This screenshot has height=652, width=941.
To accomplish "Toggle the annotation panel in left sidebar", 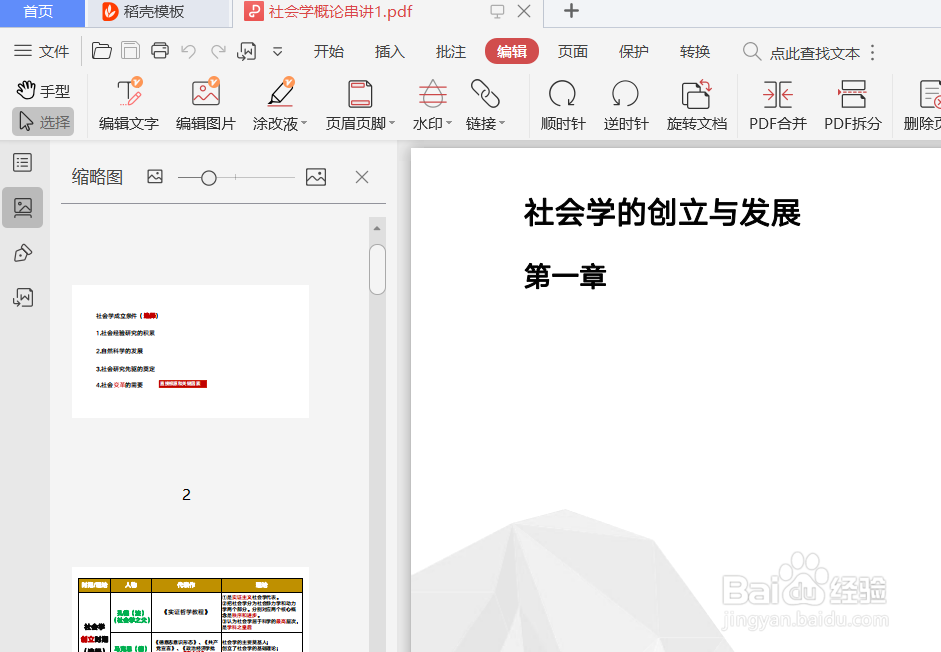I will [22, 253].
